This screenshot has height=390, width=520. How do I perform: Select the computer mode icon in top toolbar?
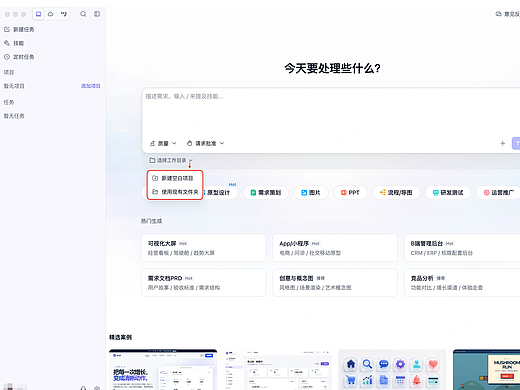coord(38,14)
